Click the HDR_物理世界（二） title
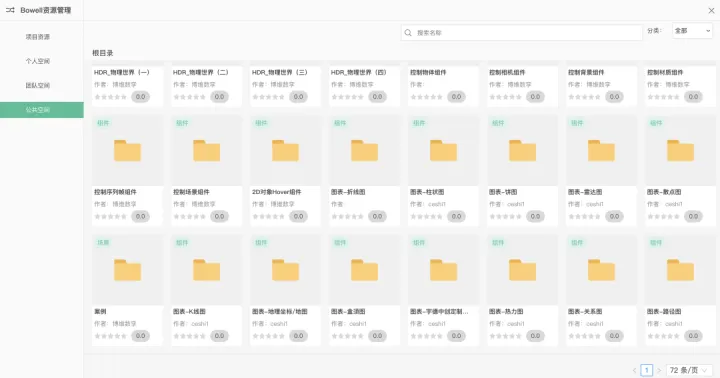This screenshot has width=720, height=378. click(201, 72)
